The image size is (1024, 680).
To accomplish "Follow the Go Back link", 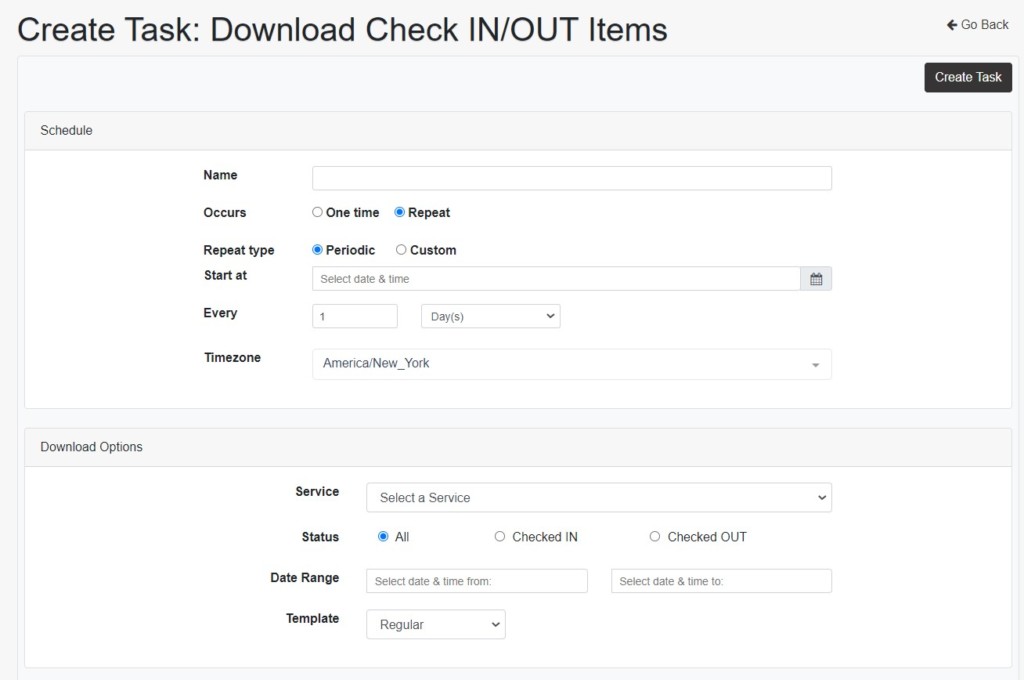I will 977,24.
